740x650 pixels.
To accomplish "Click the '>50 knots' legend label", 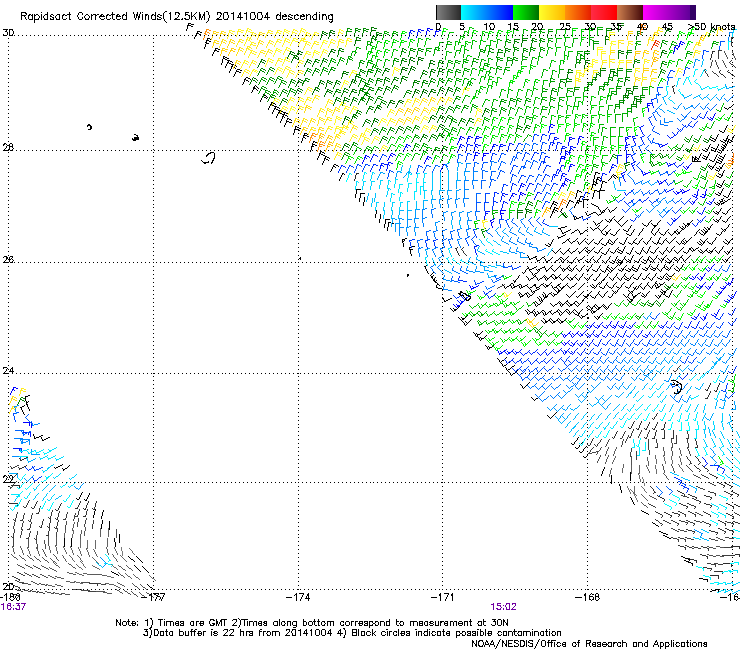I will (x=711, y=27).
